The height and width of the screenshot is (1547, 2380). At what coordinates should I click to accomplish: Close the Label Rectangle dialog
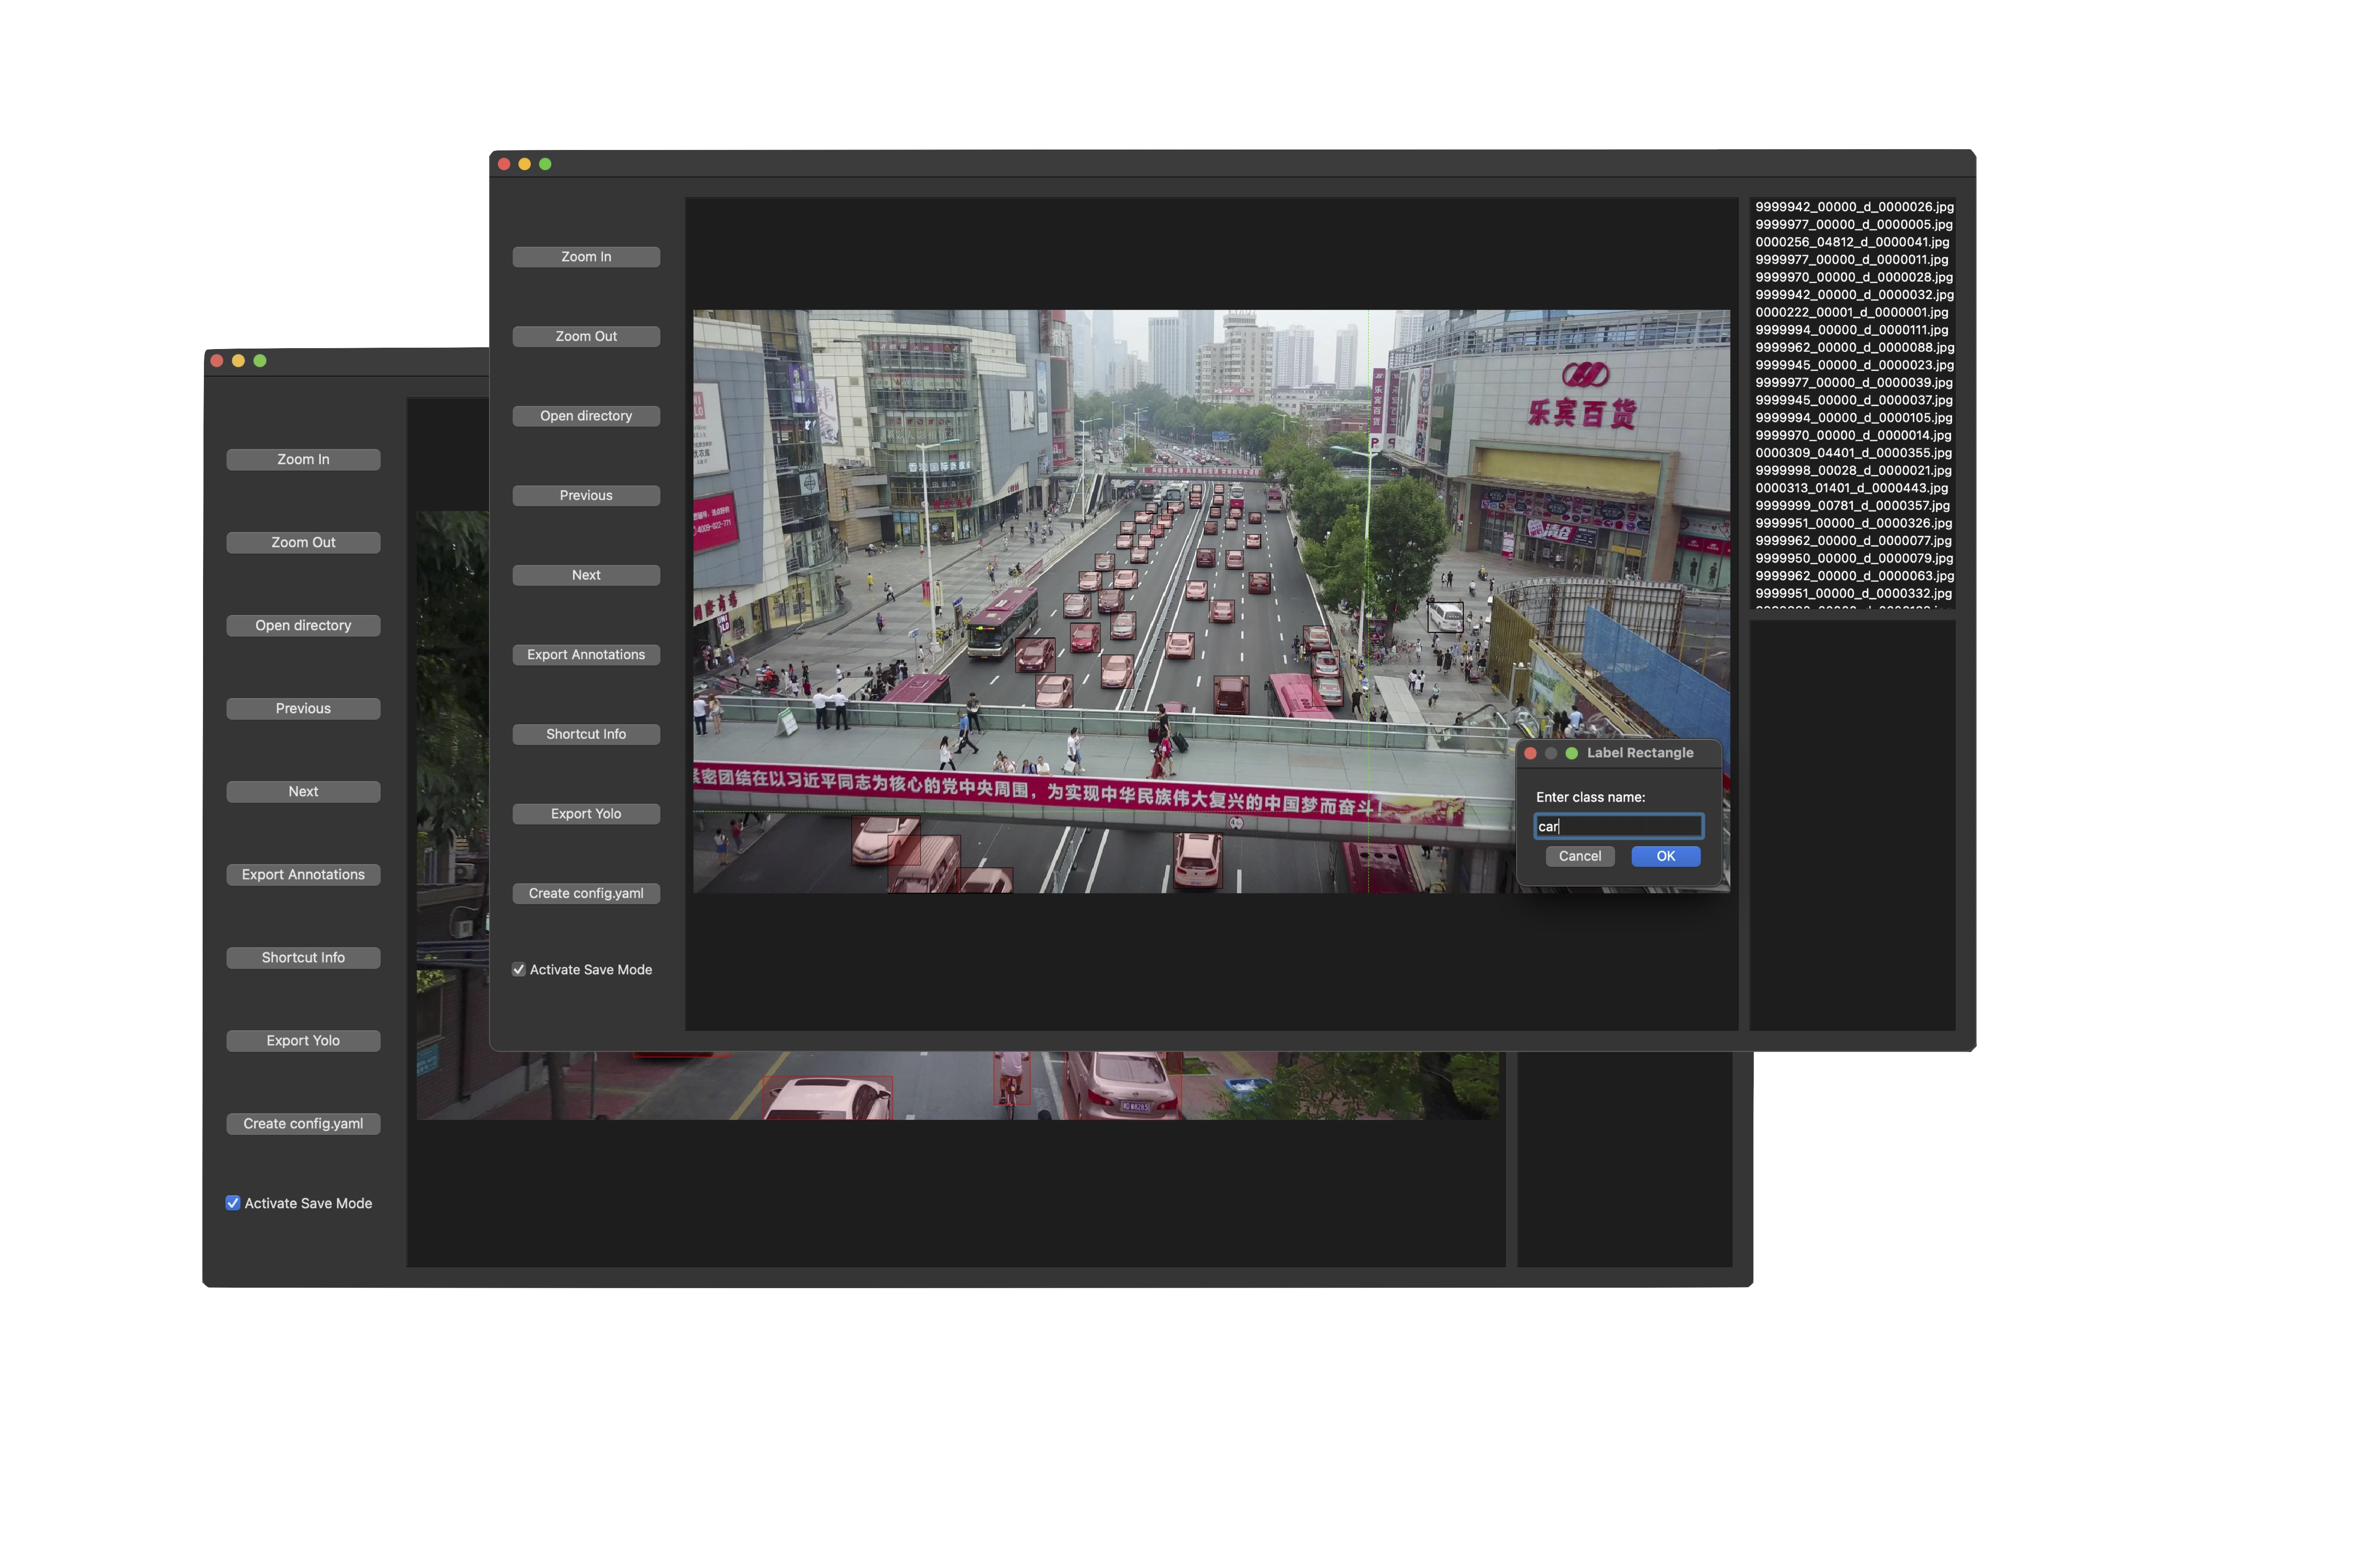click(1530, 753)
